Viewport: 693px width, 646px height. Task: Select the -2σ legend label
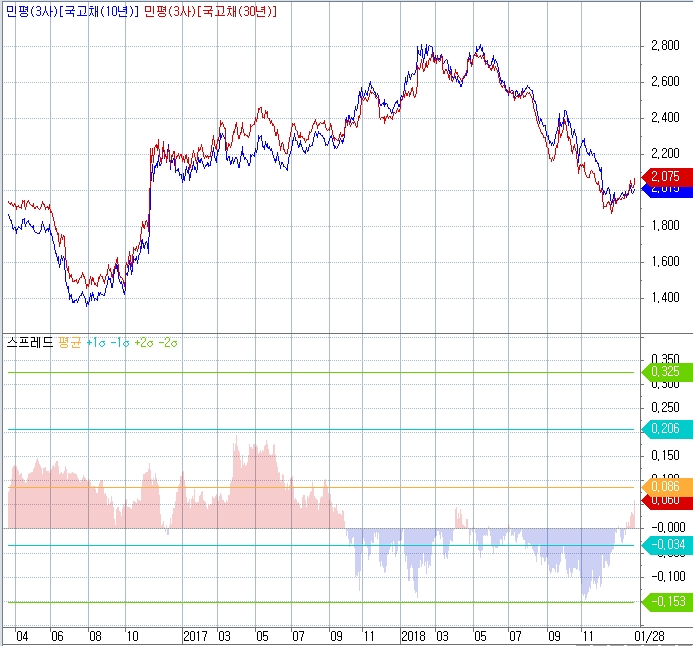167,343
